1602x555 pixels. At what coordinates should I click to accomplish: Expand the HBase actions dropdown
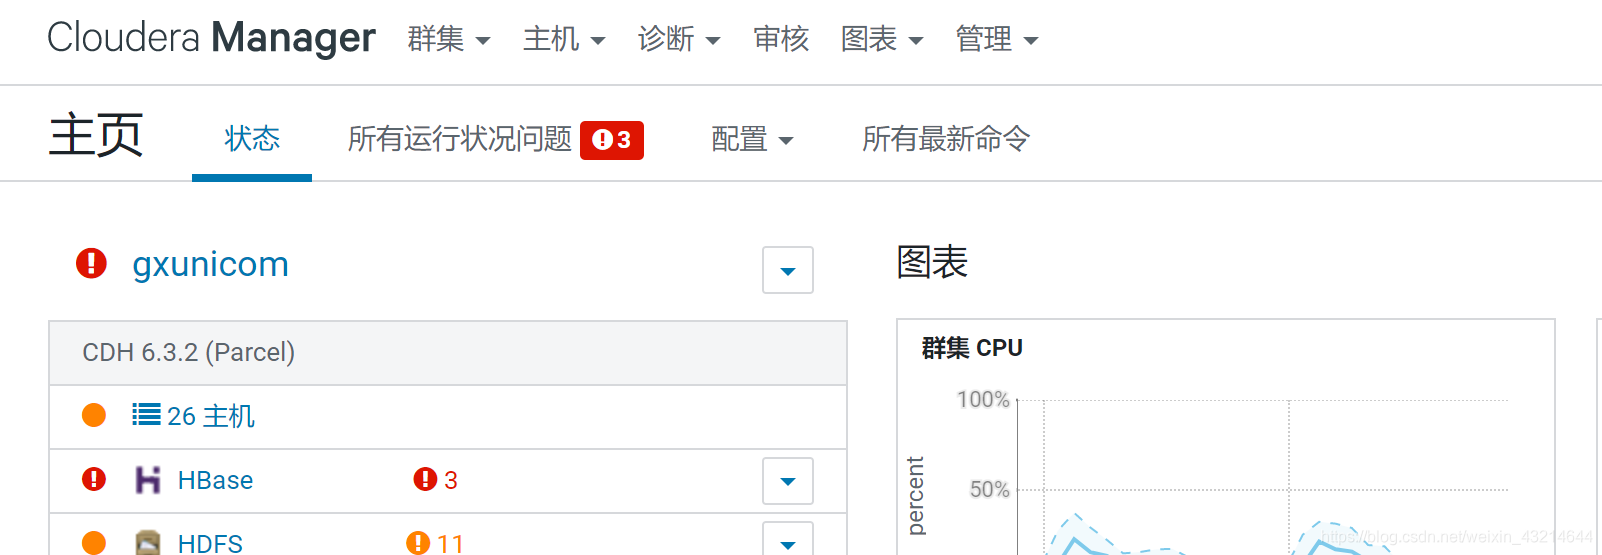788,481
